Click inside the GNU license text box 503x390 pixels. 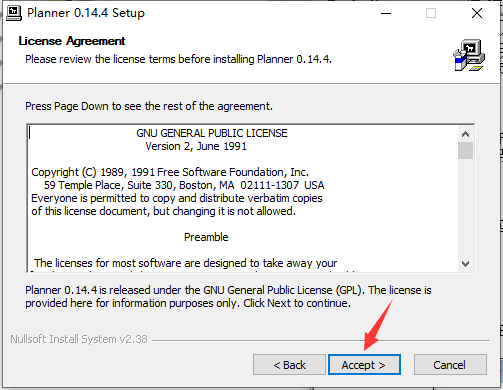(243, 199)
